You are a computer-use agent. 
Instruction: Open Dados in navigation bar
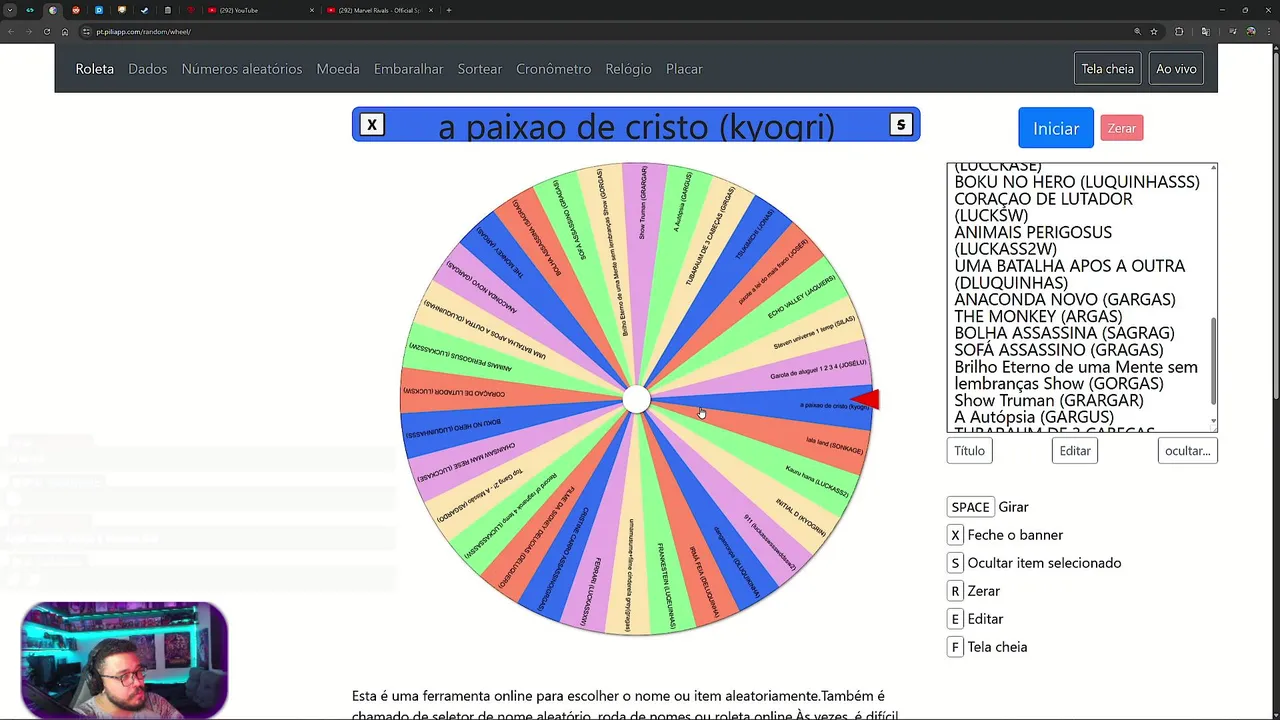pos(148,69)
